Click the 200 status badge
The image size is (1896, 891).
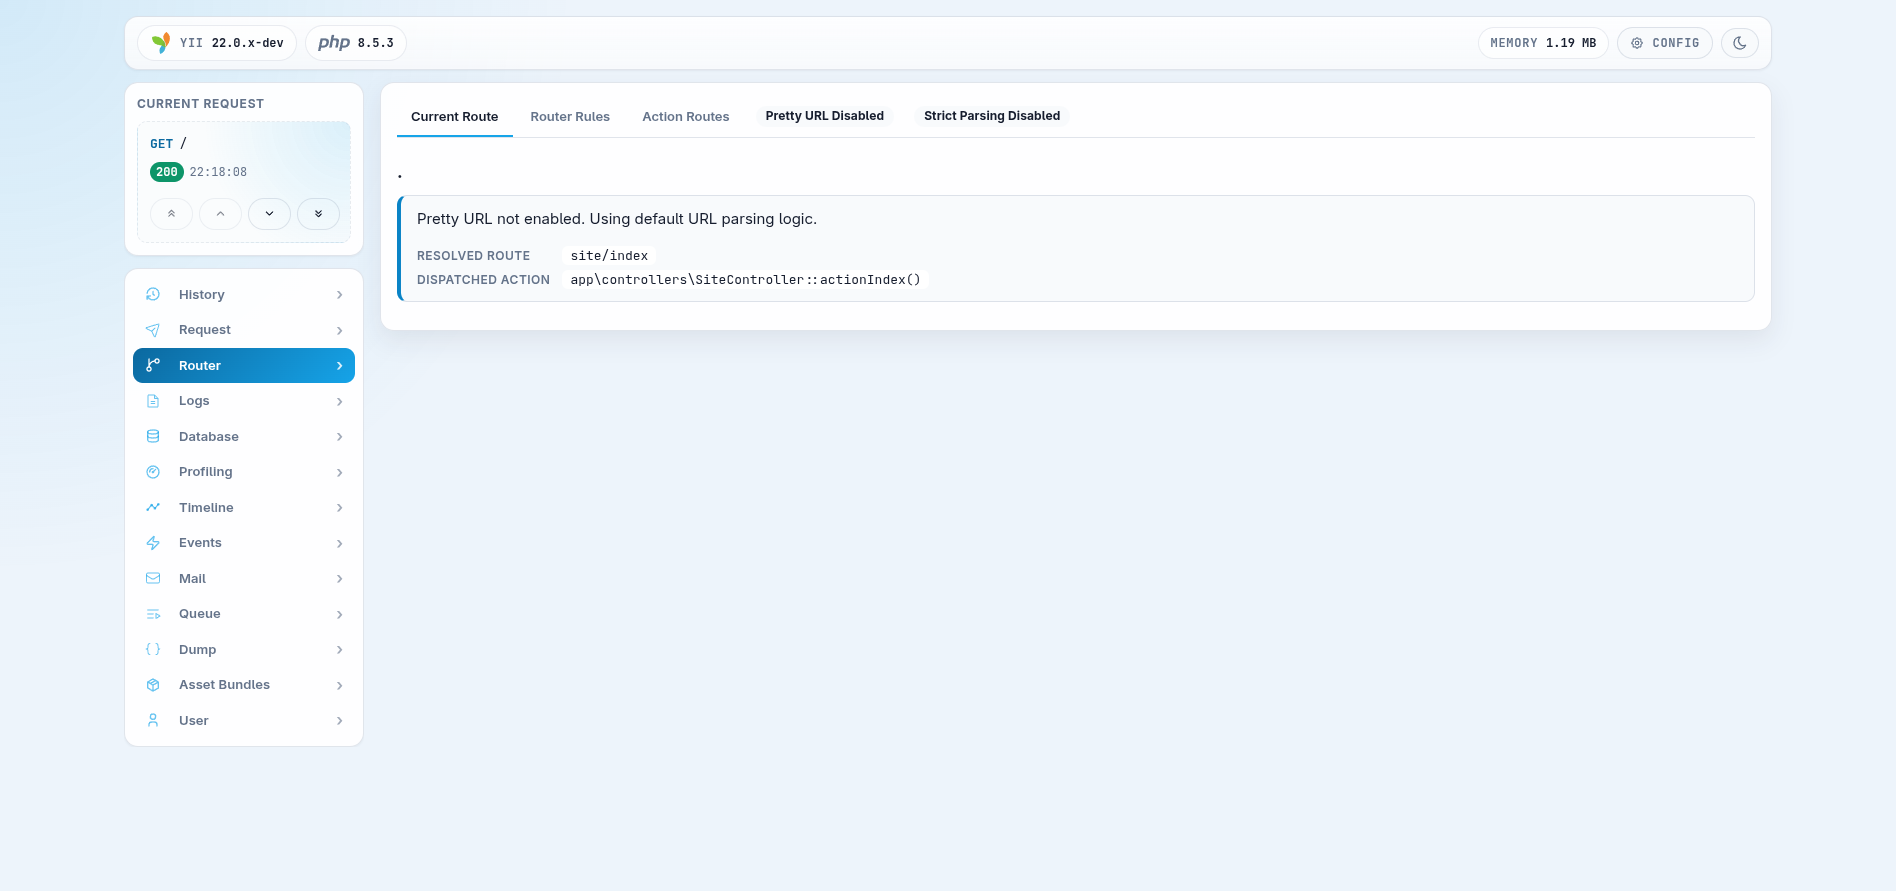pos(167,172)
